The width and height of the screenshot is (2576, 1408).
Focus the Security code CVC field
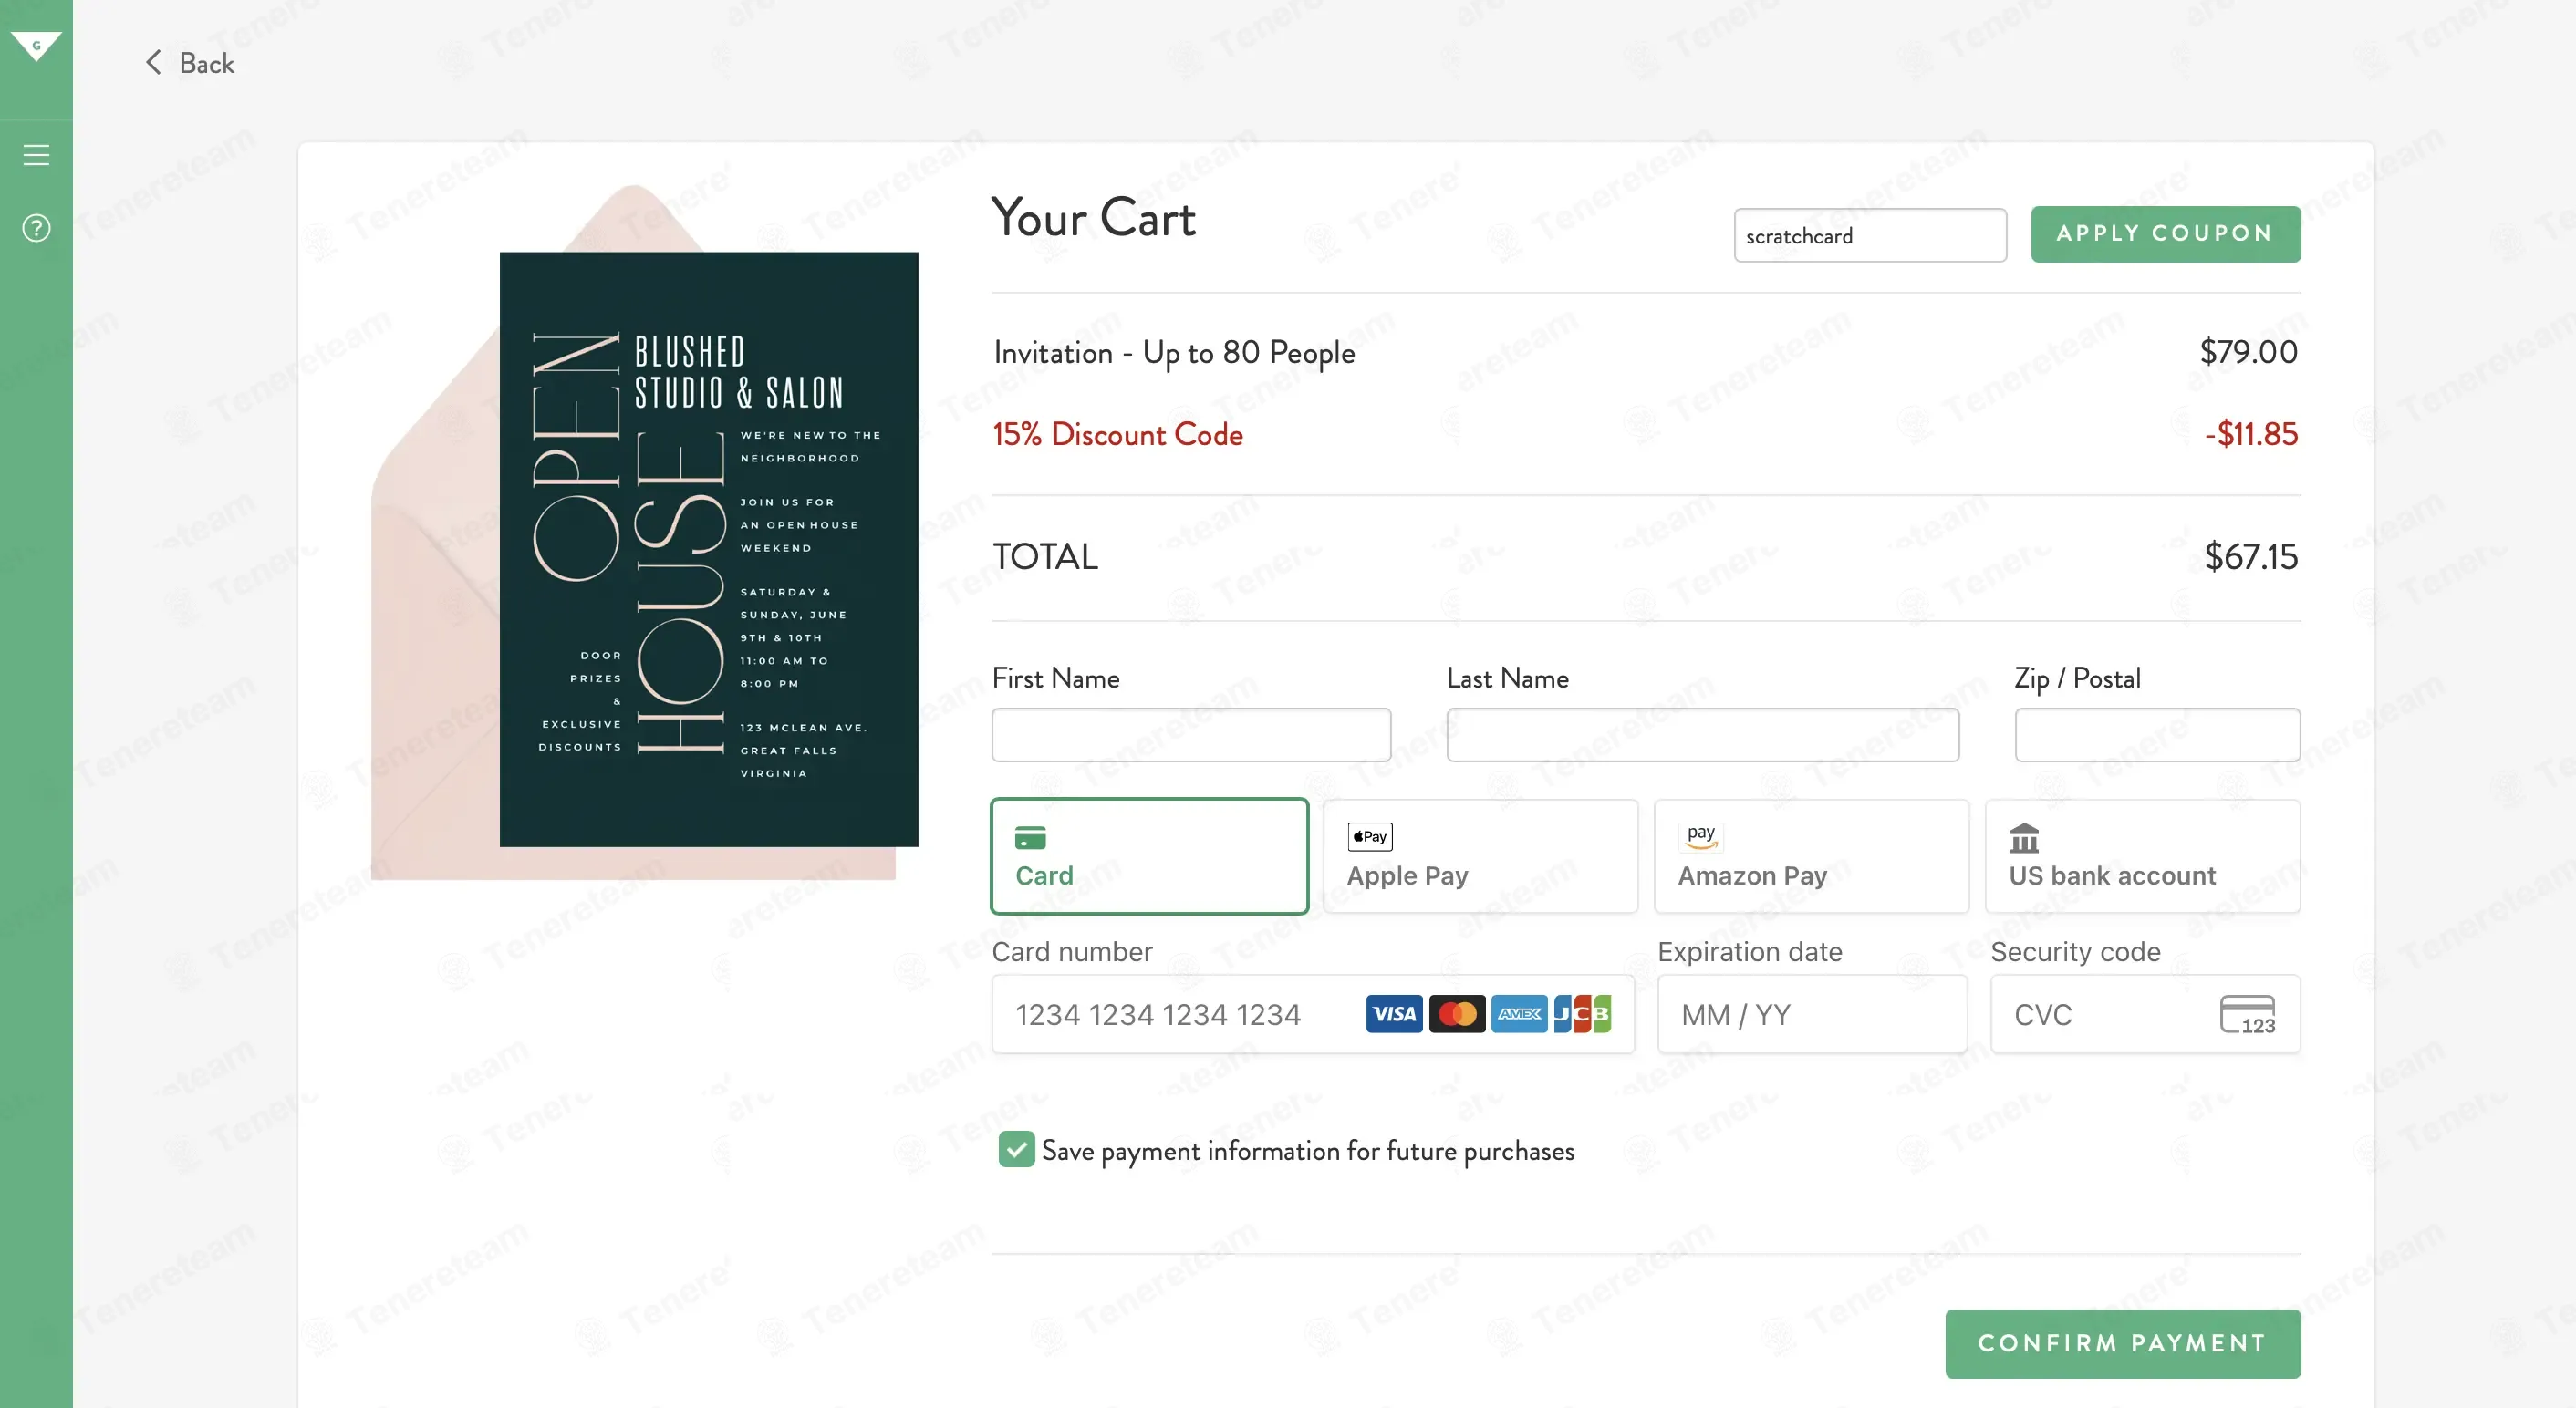point(2145,1014)
